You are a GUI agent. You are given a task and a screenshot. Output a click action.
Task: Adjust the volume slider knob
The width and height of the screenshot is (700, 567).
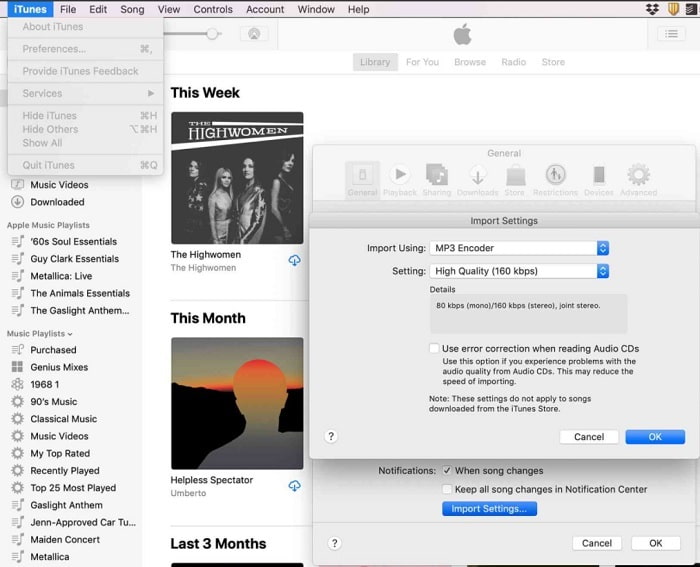(x=212, y=34)
